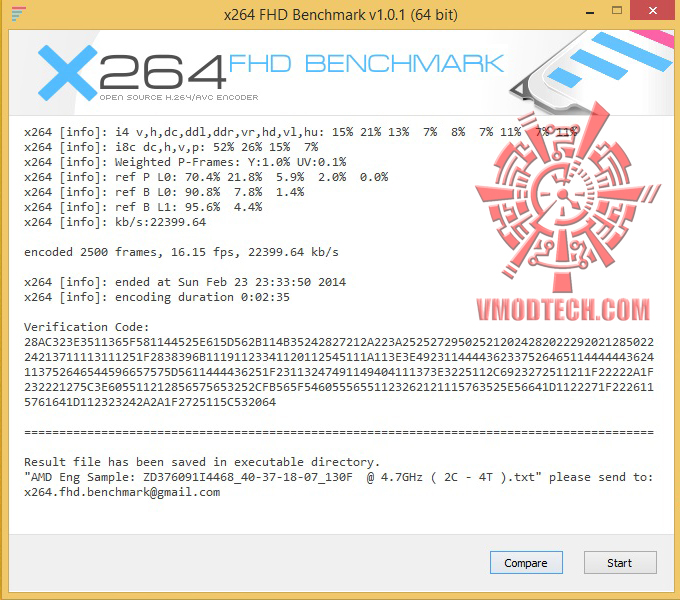Click the first line of verification code
The width and height of the screenshot is (680, 600).
(x=339, y=342)
